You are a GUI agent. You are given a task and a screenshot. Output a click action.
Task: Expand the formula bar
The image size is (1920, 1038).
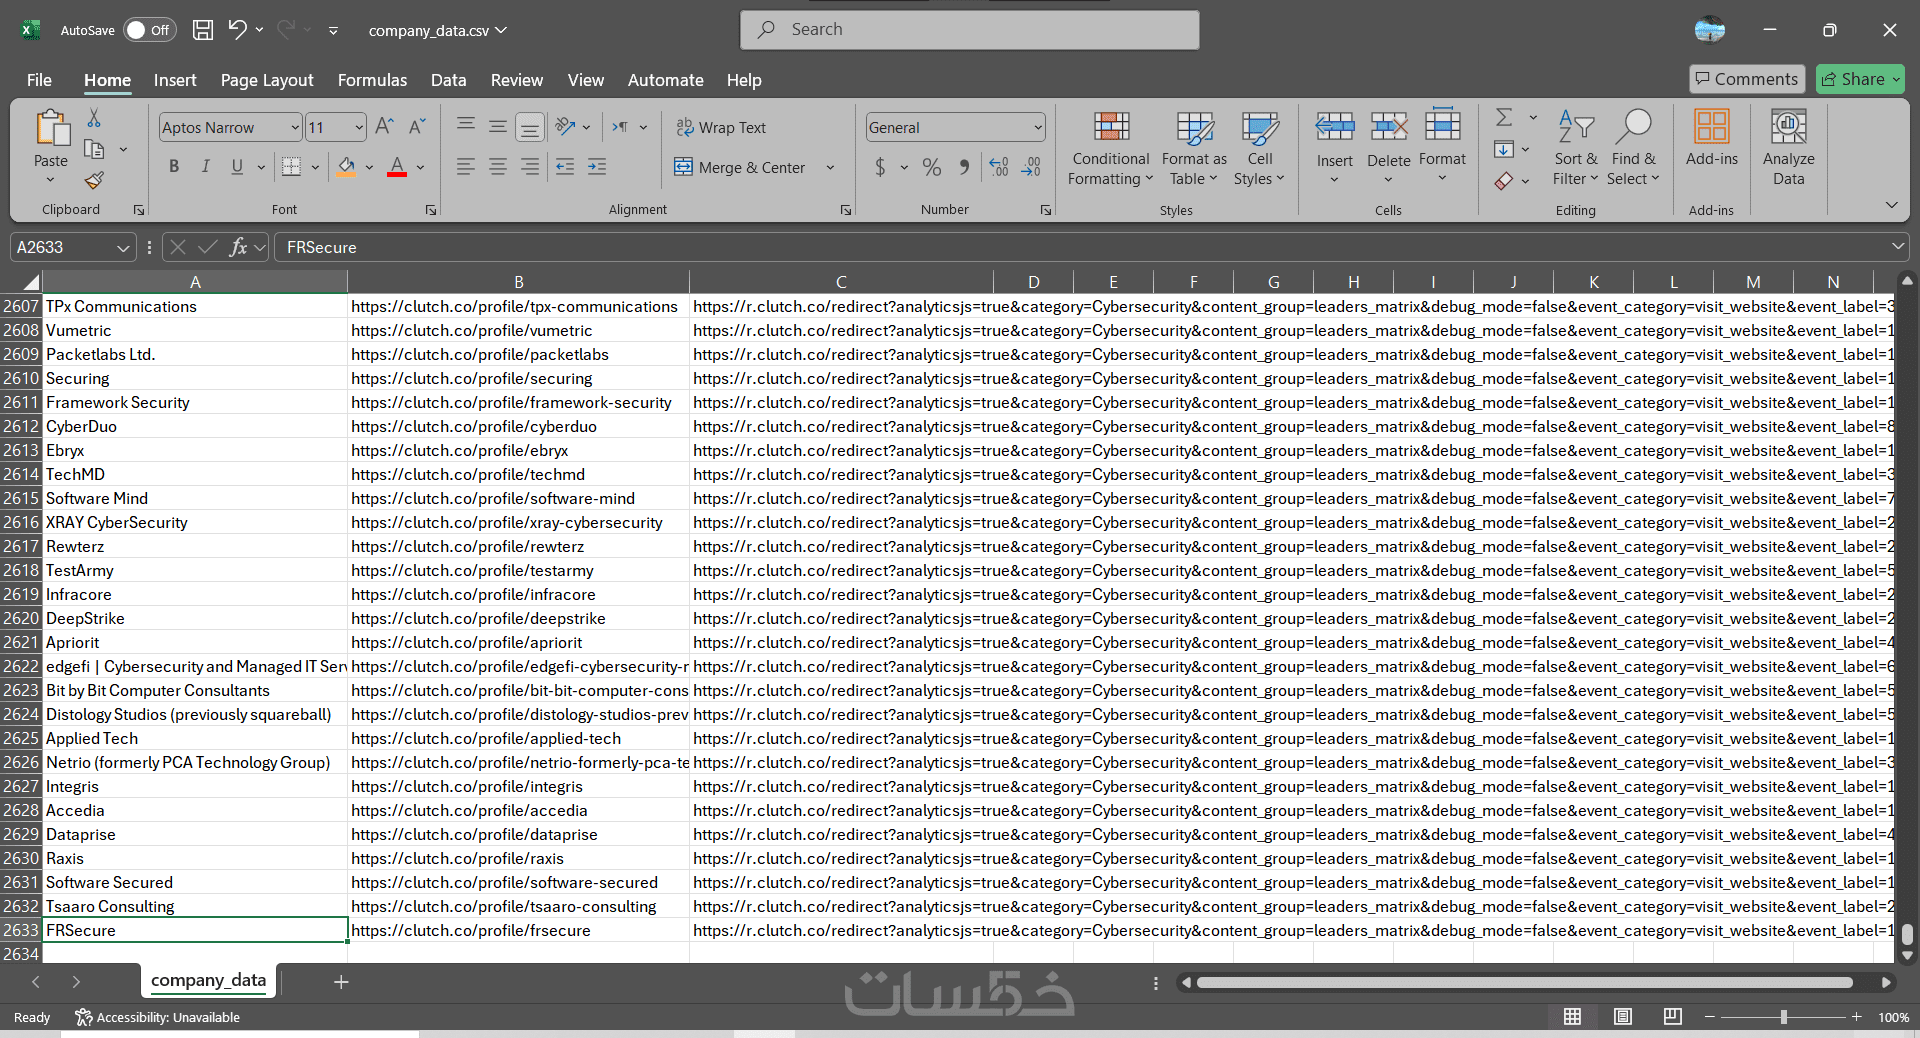click(x=1897, y=246)
